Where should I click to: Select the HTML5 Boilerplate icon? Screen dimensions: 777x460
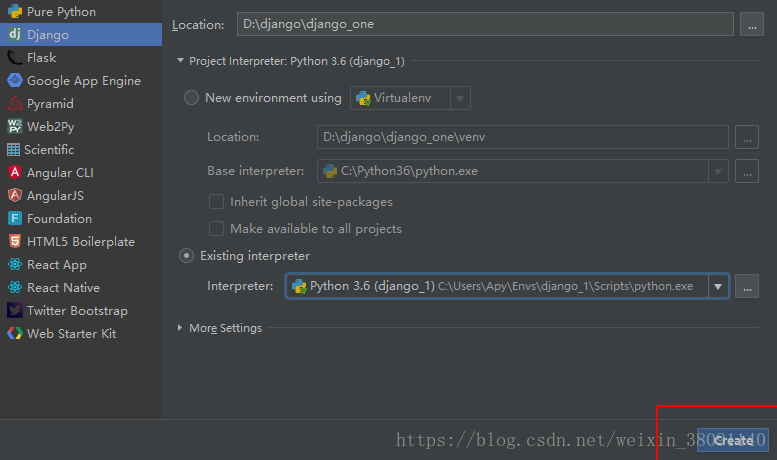click(15, 241)
